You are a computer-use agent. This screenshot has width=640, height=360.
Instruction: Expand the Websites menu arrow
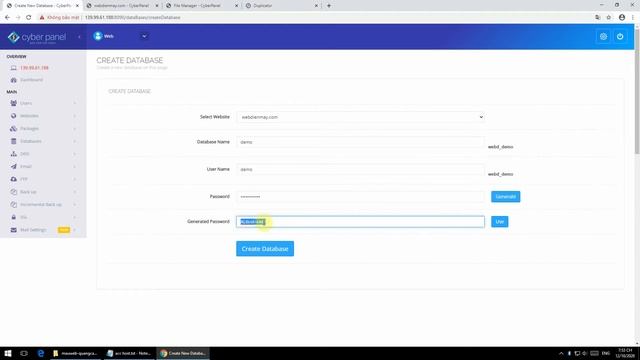pyautogui.click(x=75, y=116)
